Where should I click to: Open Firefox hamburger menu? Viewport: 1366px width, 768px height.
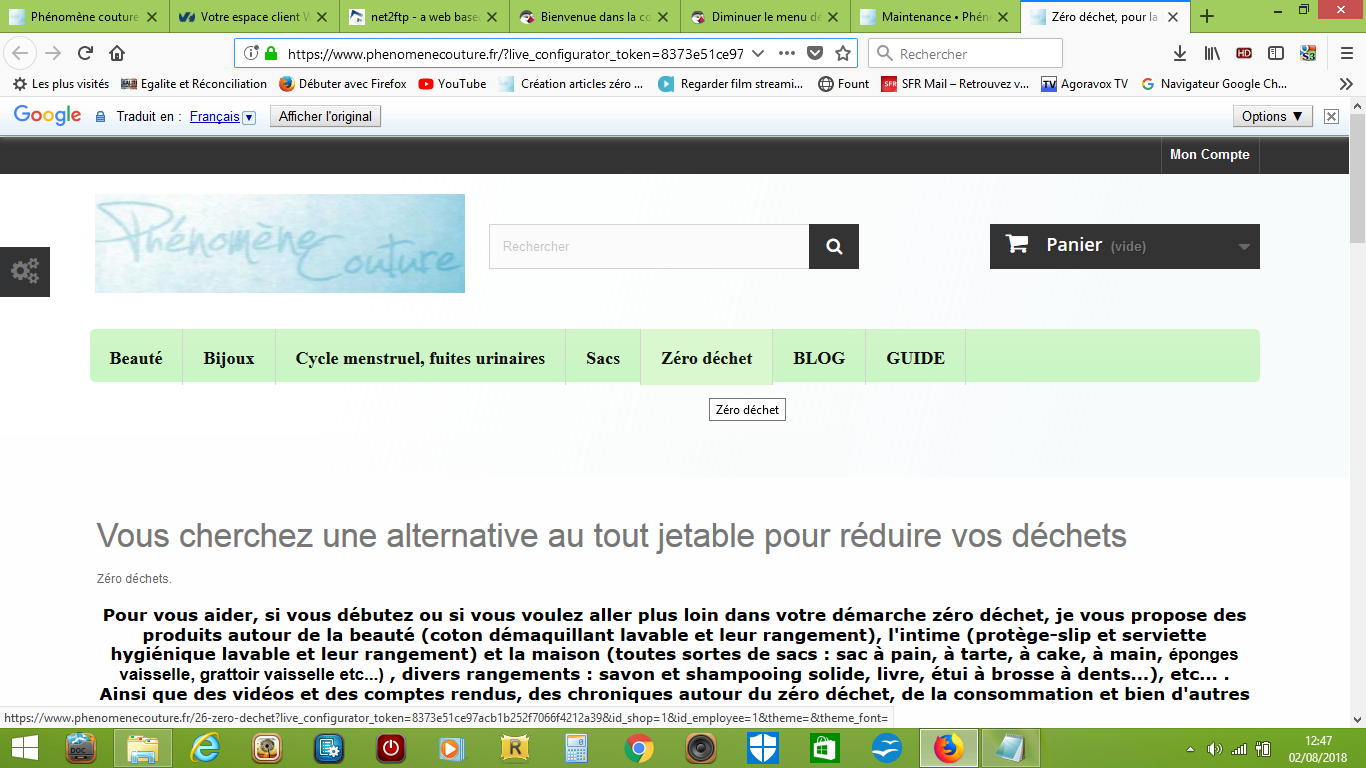pyautogui.click(x=1347, y=54)
